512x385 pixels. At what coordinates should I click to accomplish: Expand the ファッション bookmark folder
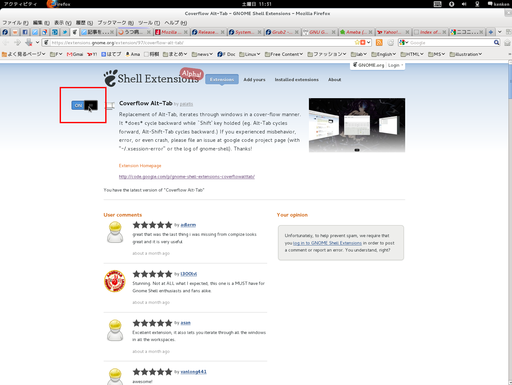pos(327,54)
